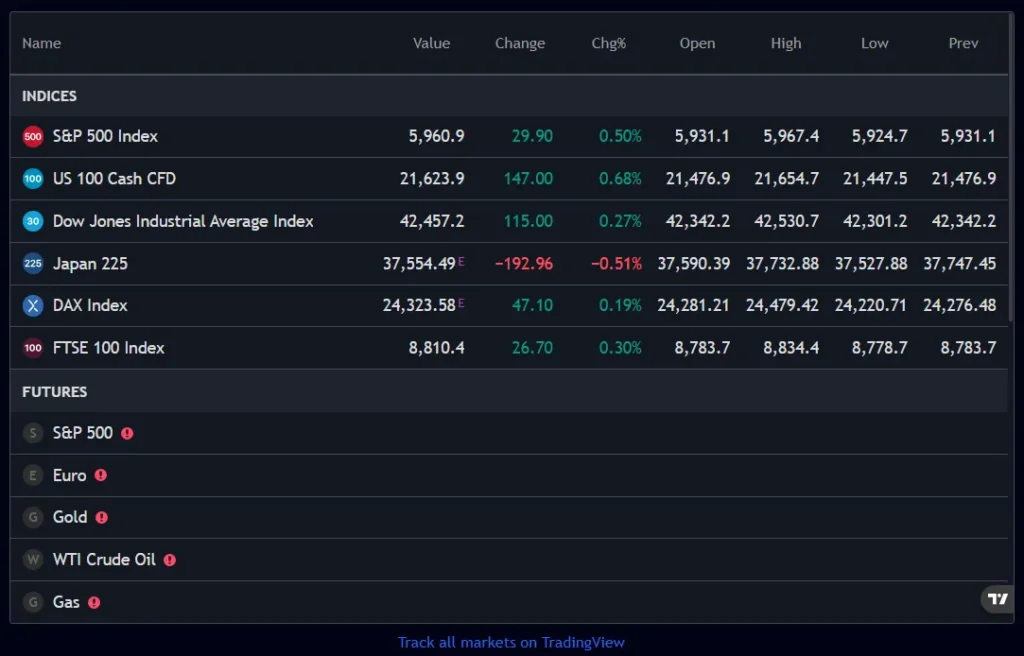Collapse the INDICES section header
Viewport: 1024px width, 656px height.
(x=48, y=96)
